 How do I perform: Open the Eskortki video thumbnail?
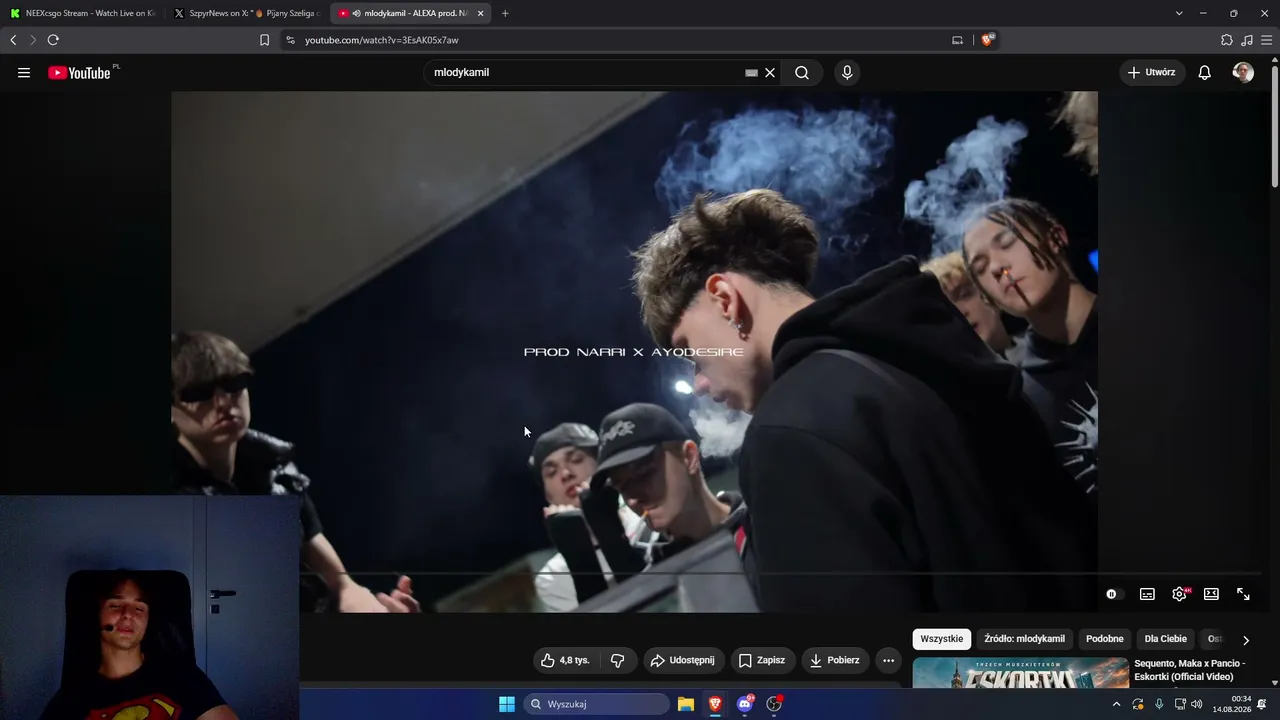pyautogui.click(x=1021, y=673)
